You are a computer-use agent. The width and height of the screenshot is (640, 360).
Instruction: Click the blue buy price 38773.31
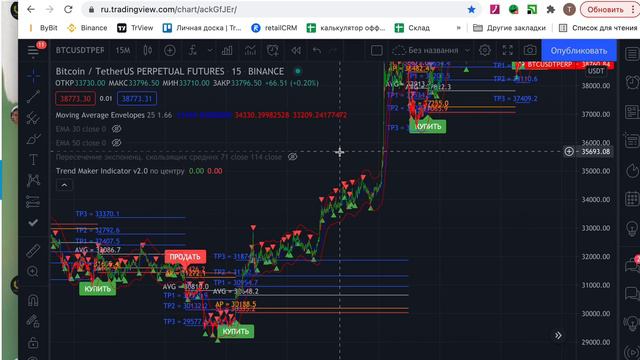click(x=137, y=98)
